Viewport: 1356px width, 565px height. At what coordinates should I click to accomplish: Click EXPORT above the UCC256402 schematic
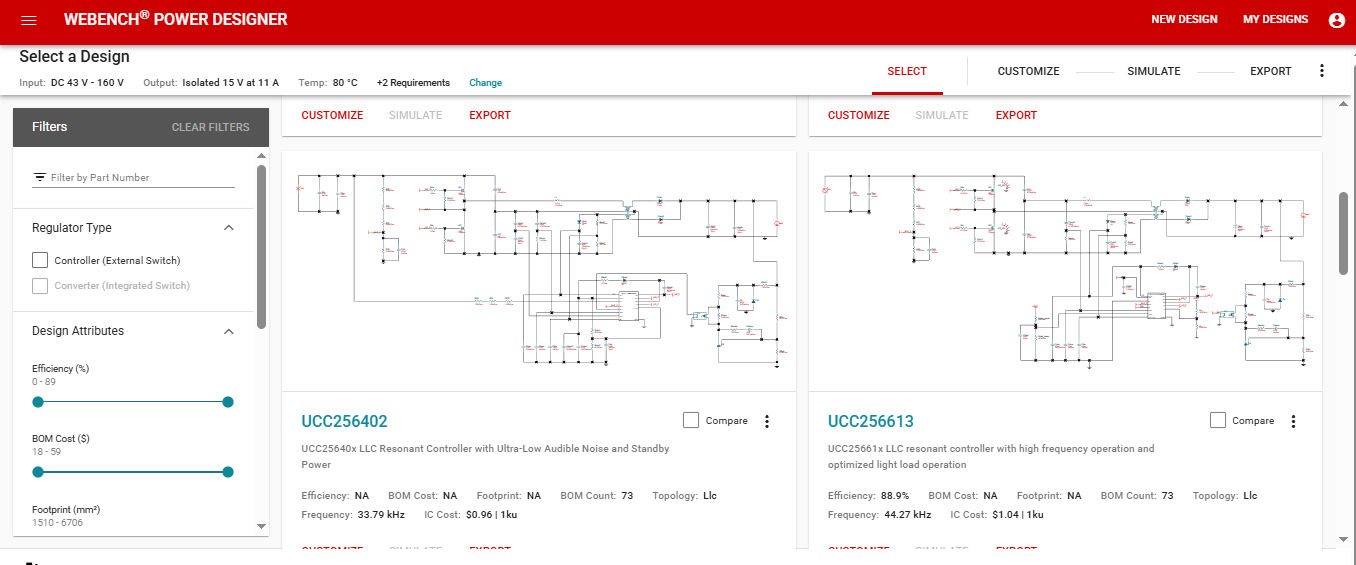(x=490, y=115)
